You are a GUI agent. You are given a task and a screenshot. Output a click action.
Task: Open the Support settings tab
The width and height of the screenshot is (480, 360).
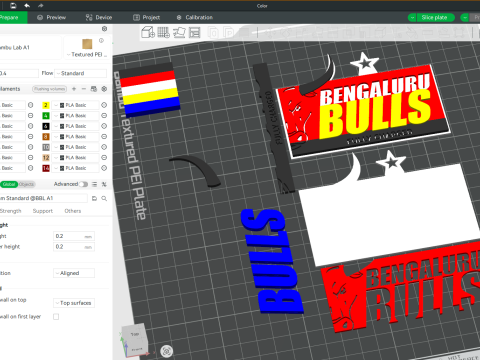tap(43, 211)
